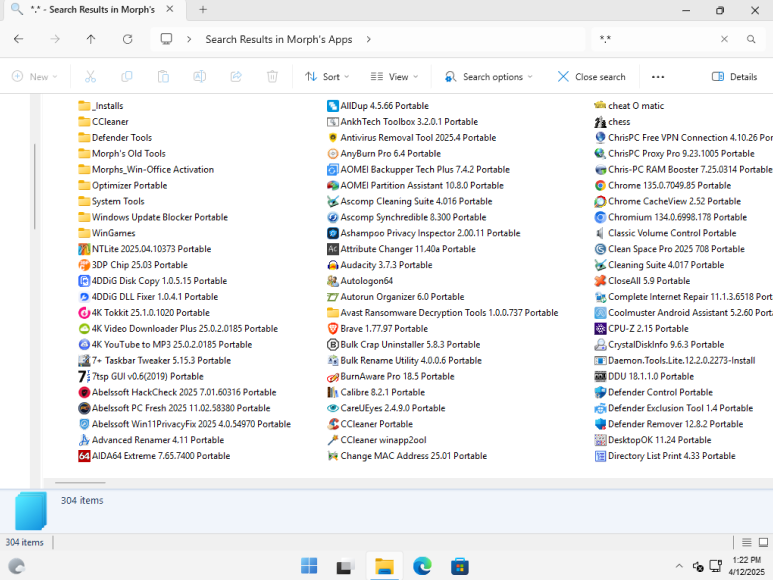
Task: Select 4K Tokkit 25.1.0.1020 Portable icon
Action: coord(84,312)
